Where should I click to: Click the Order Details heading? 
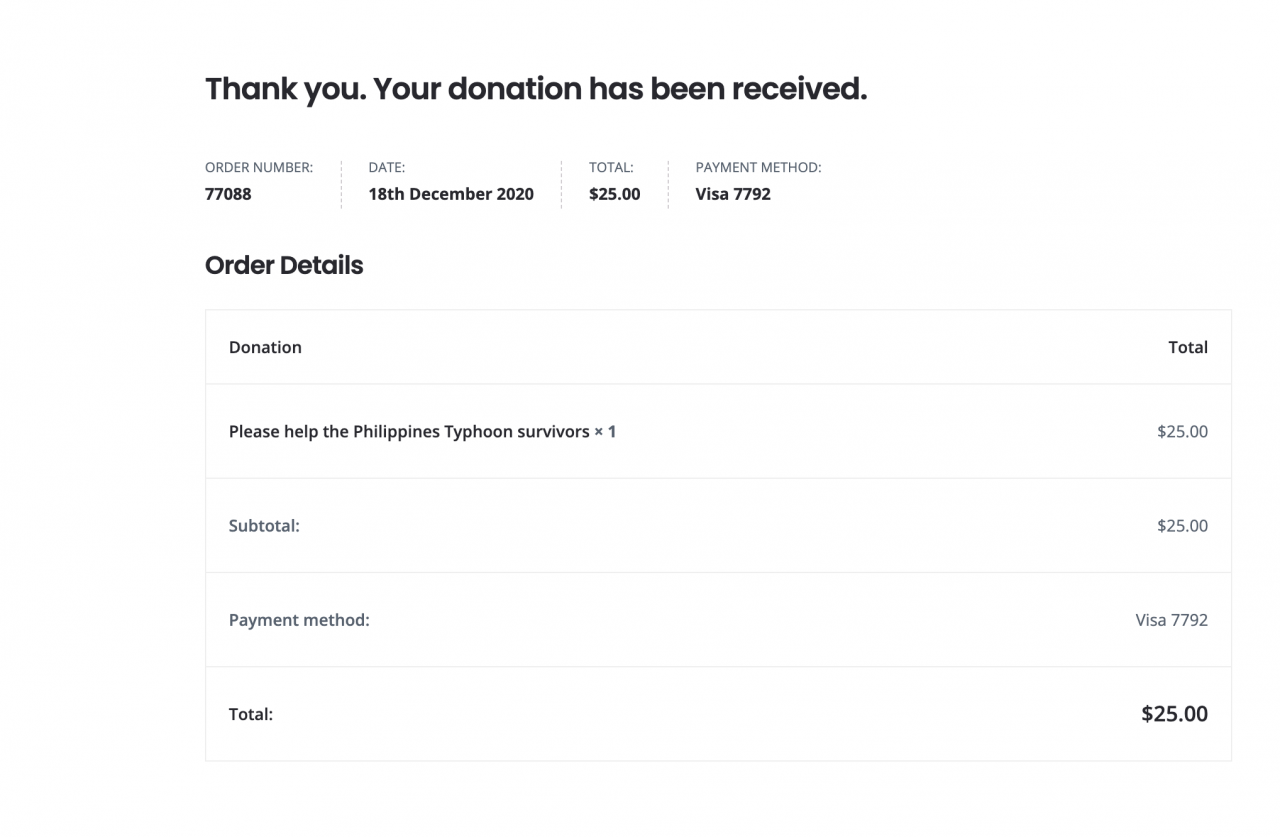tap(284, 265)
